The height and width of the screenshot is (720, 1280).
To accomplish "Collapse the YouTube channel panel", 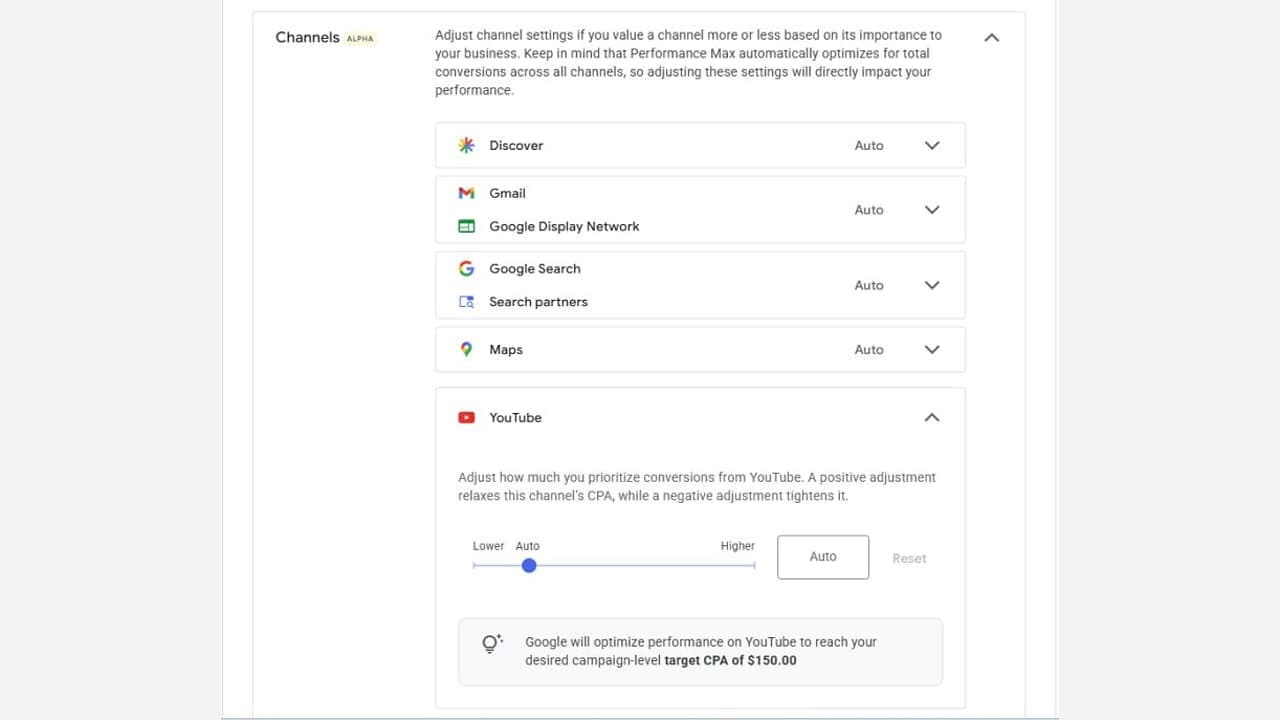I will pos(932,417).
